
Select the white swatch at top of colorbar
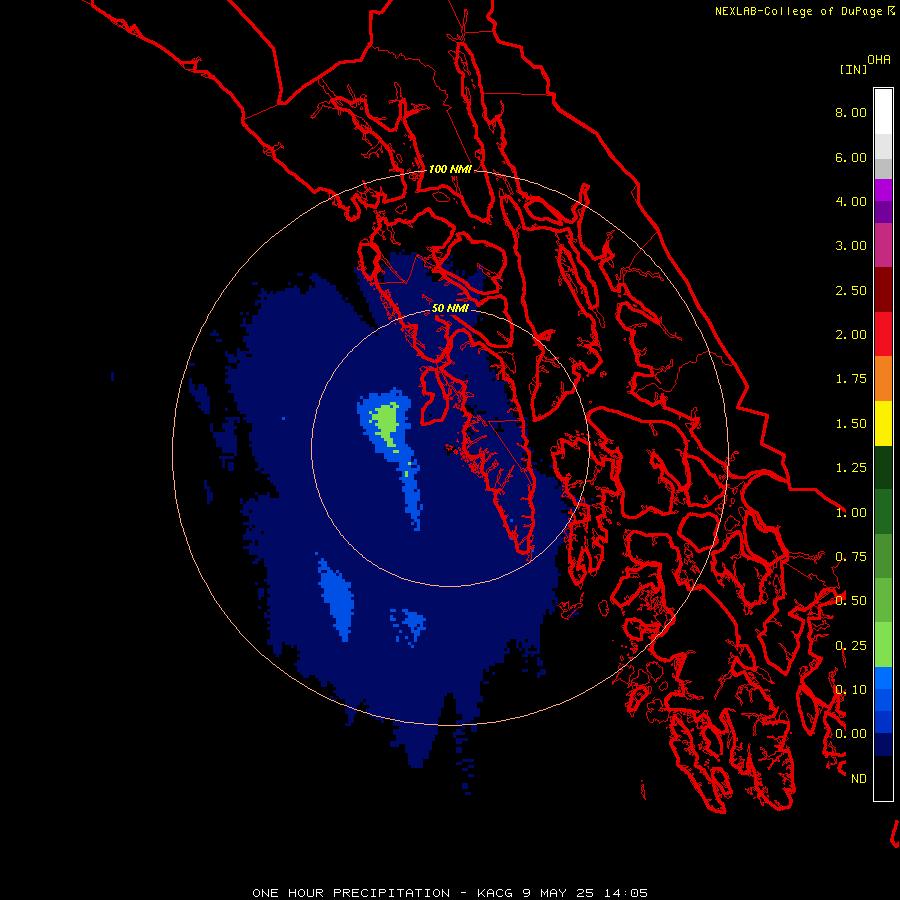click(883, 112)
